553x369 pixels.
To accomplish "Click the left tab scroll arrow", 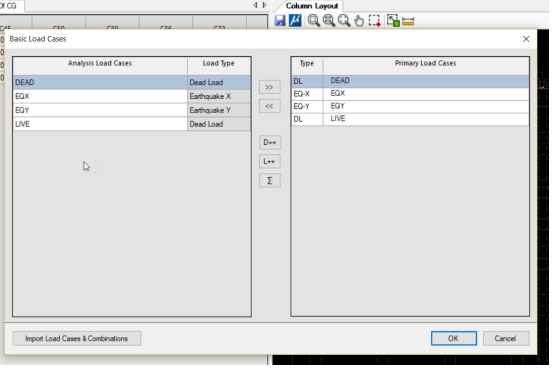I will 255,5.
